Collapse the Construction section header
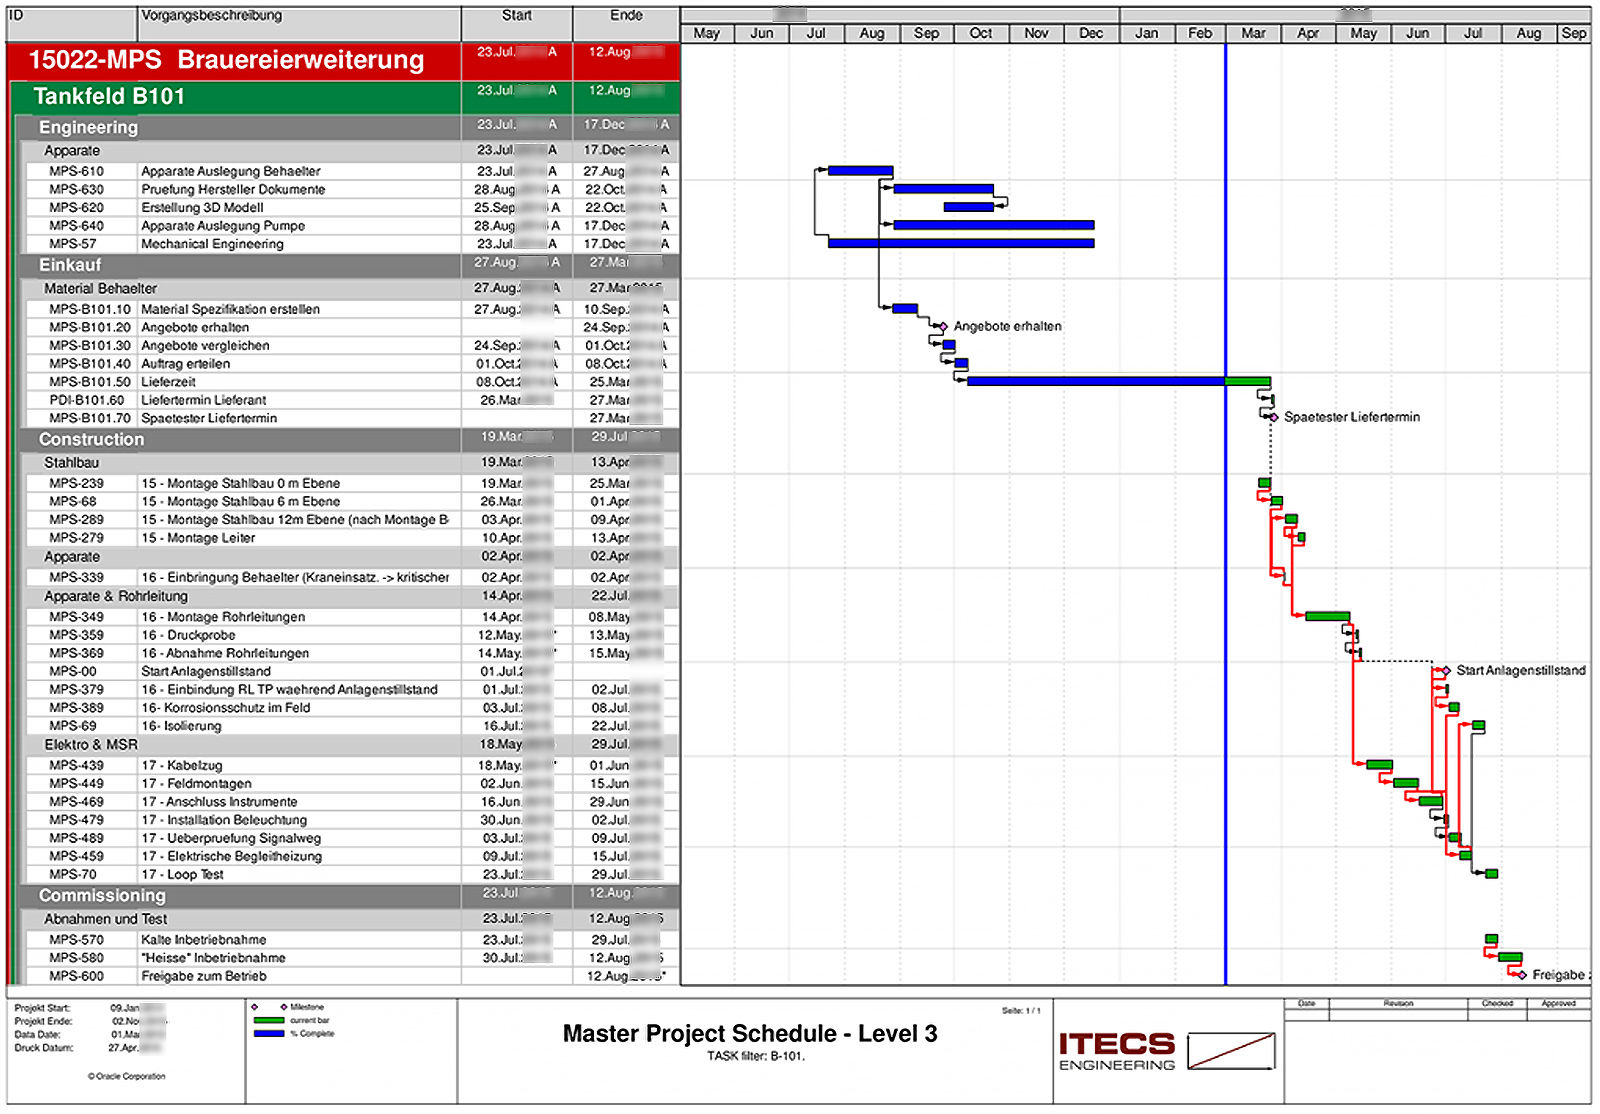This screenshot has height=1114, width=1600. pyautogui.click(x=91, y=439)
